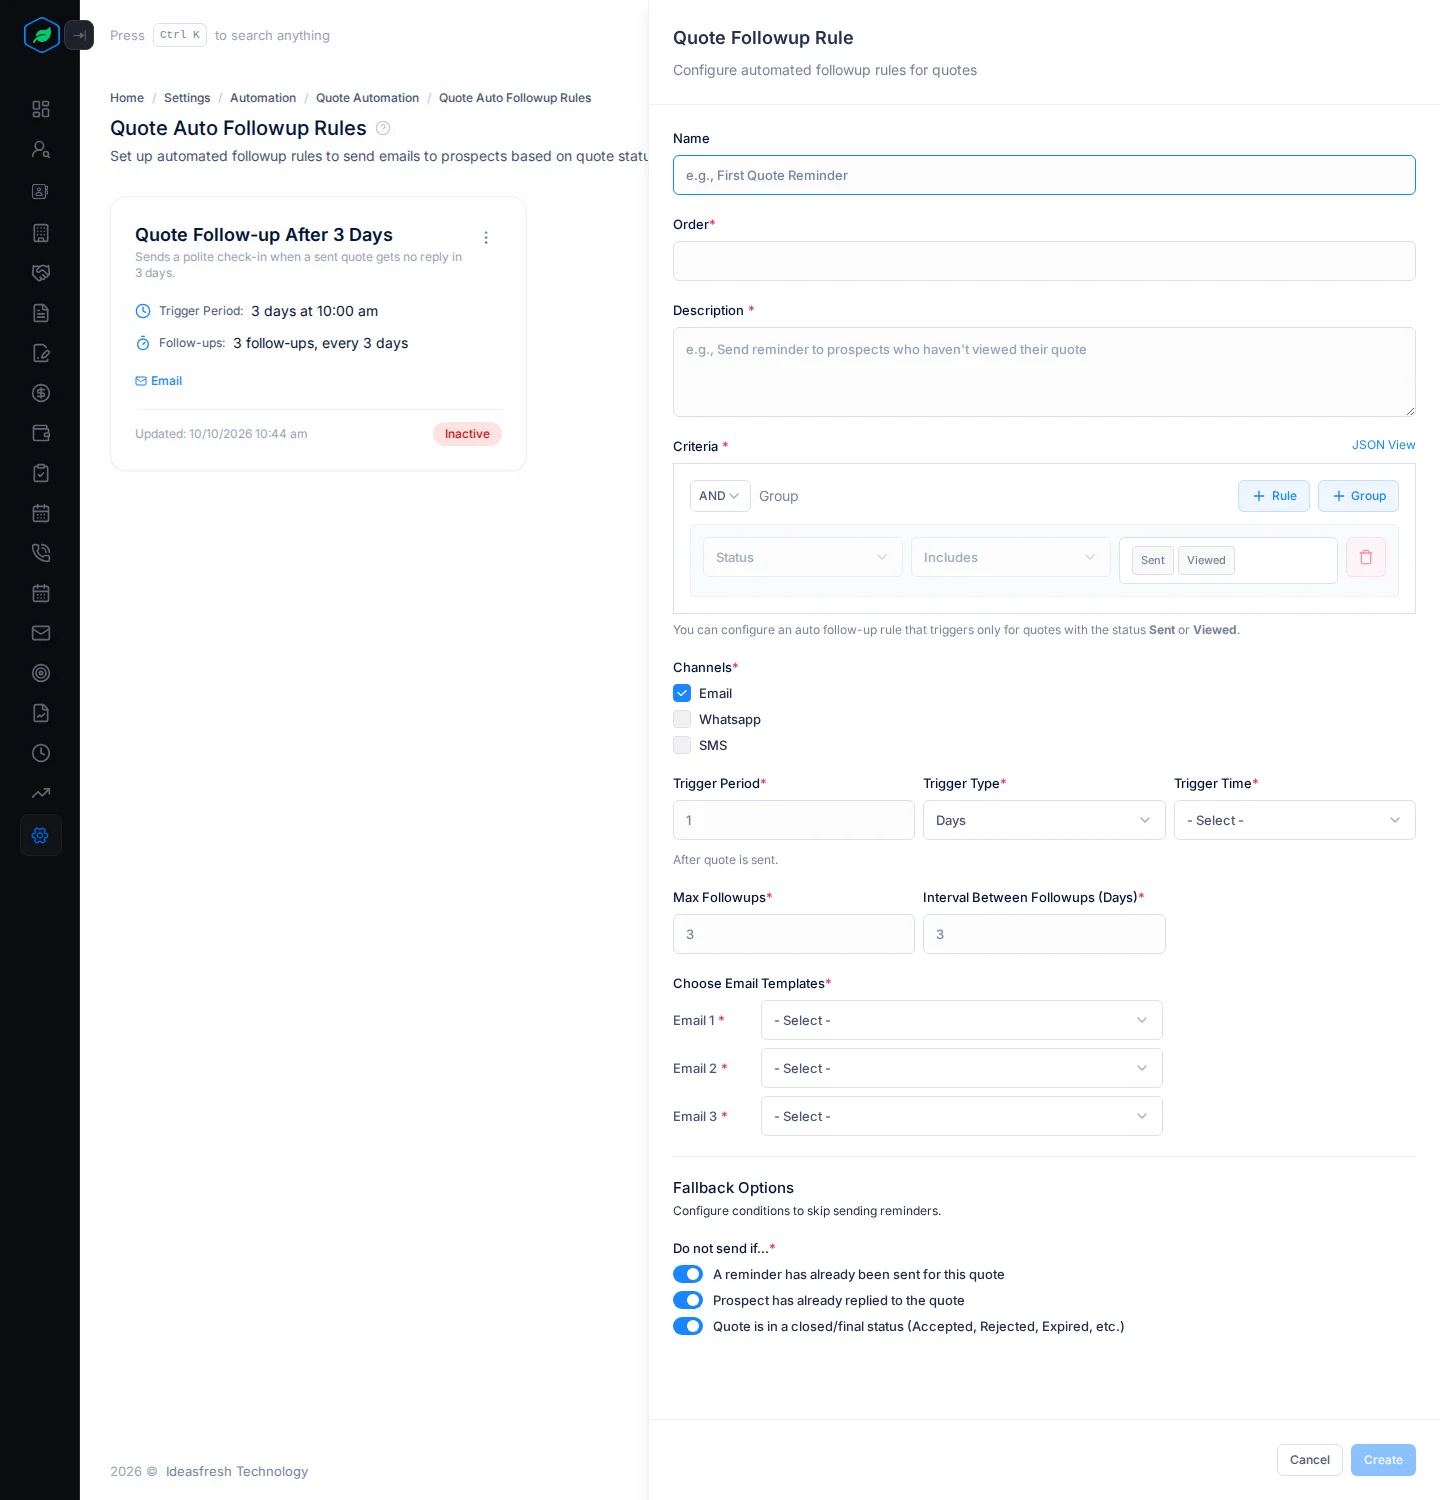Click the help icon beside the page title
1440x1500 pixels.
(383, 128)
